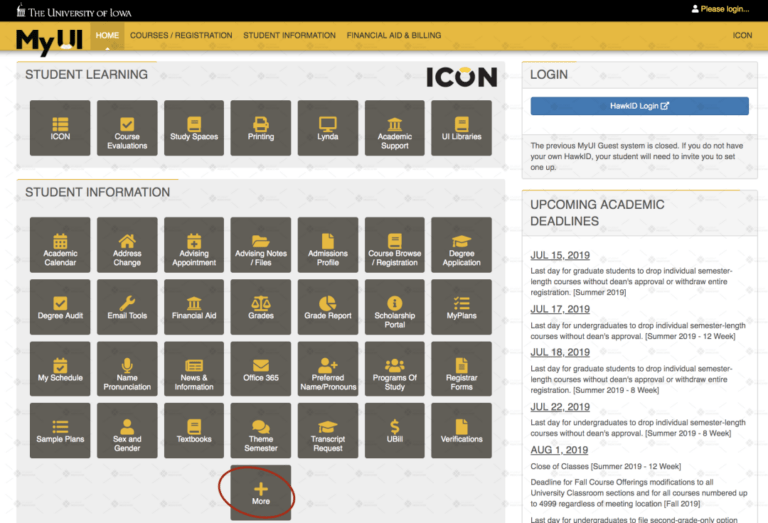
Task: Open the Degree Application tile
Action: pyautogui.click(x=461, y=245)
